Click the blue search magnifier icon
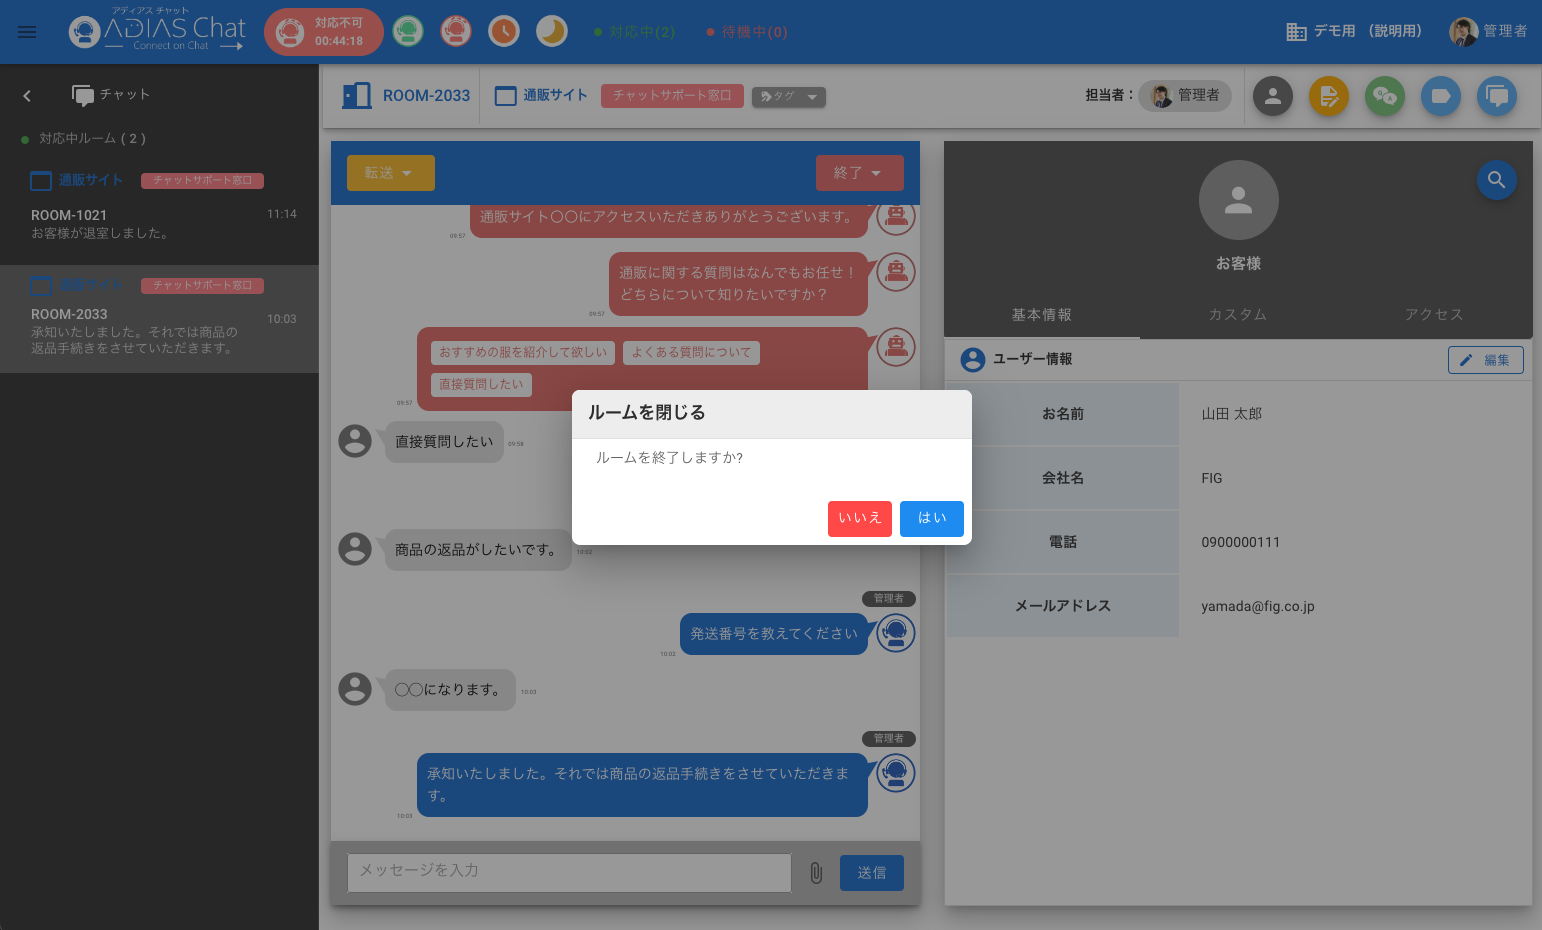The width and height of the screenshot is (1542, 930). [1496, 180]
